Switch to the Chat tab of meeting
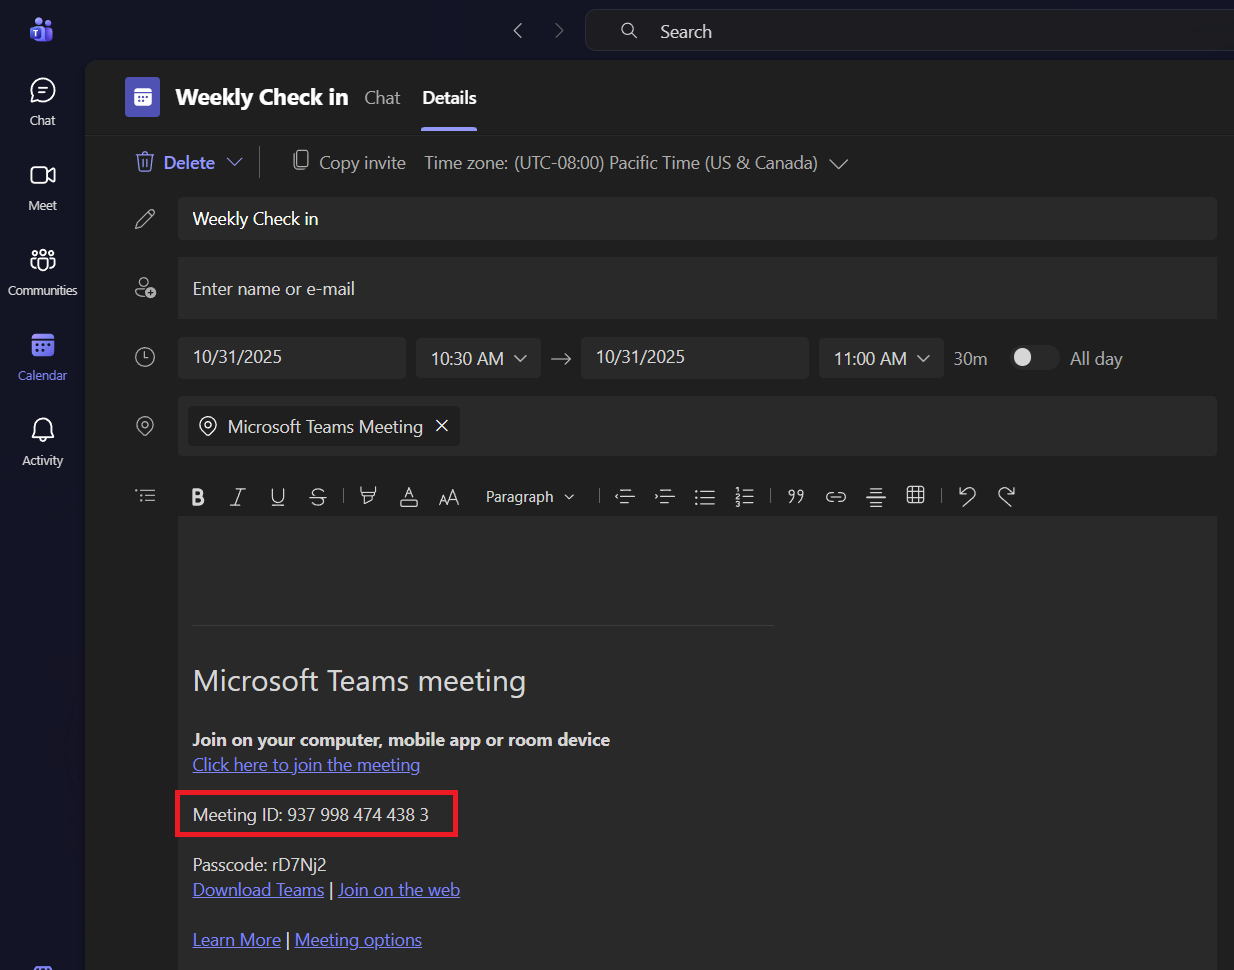This screenshot has width=1234, height=970. (x=382, y=98)
